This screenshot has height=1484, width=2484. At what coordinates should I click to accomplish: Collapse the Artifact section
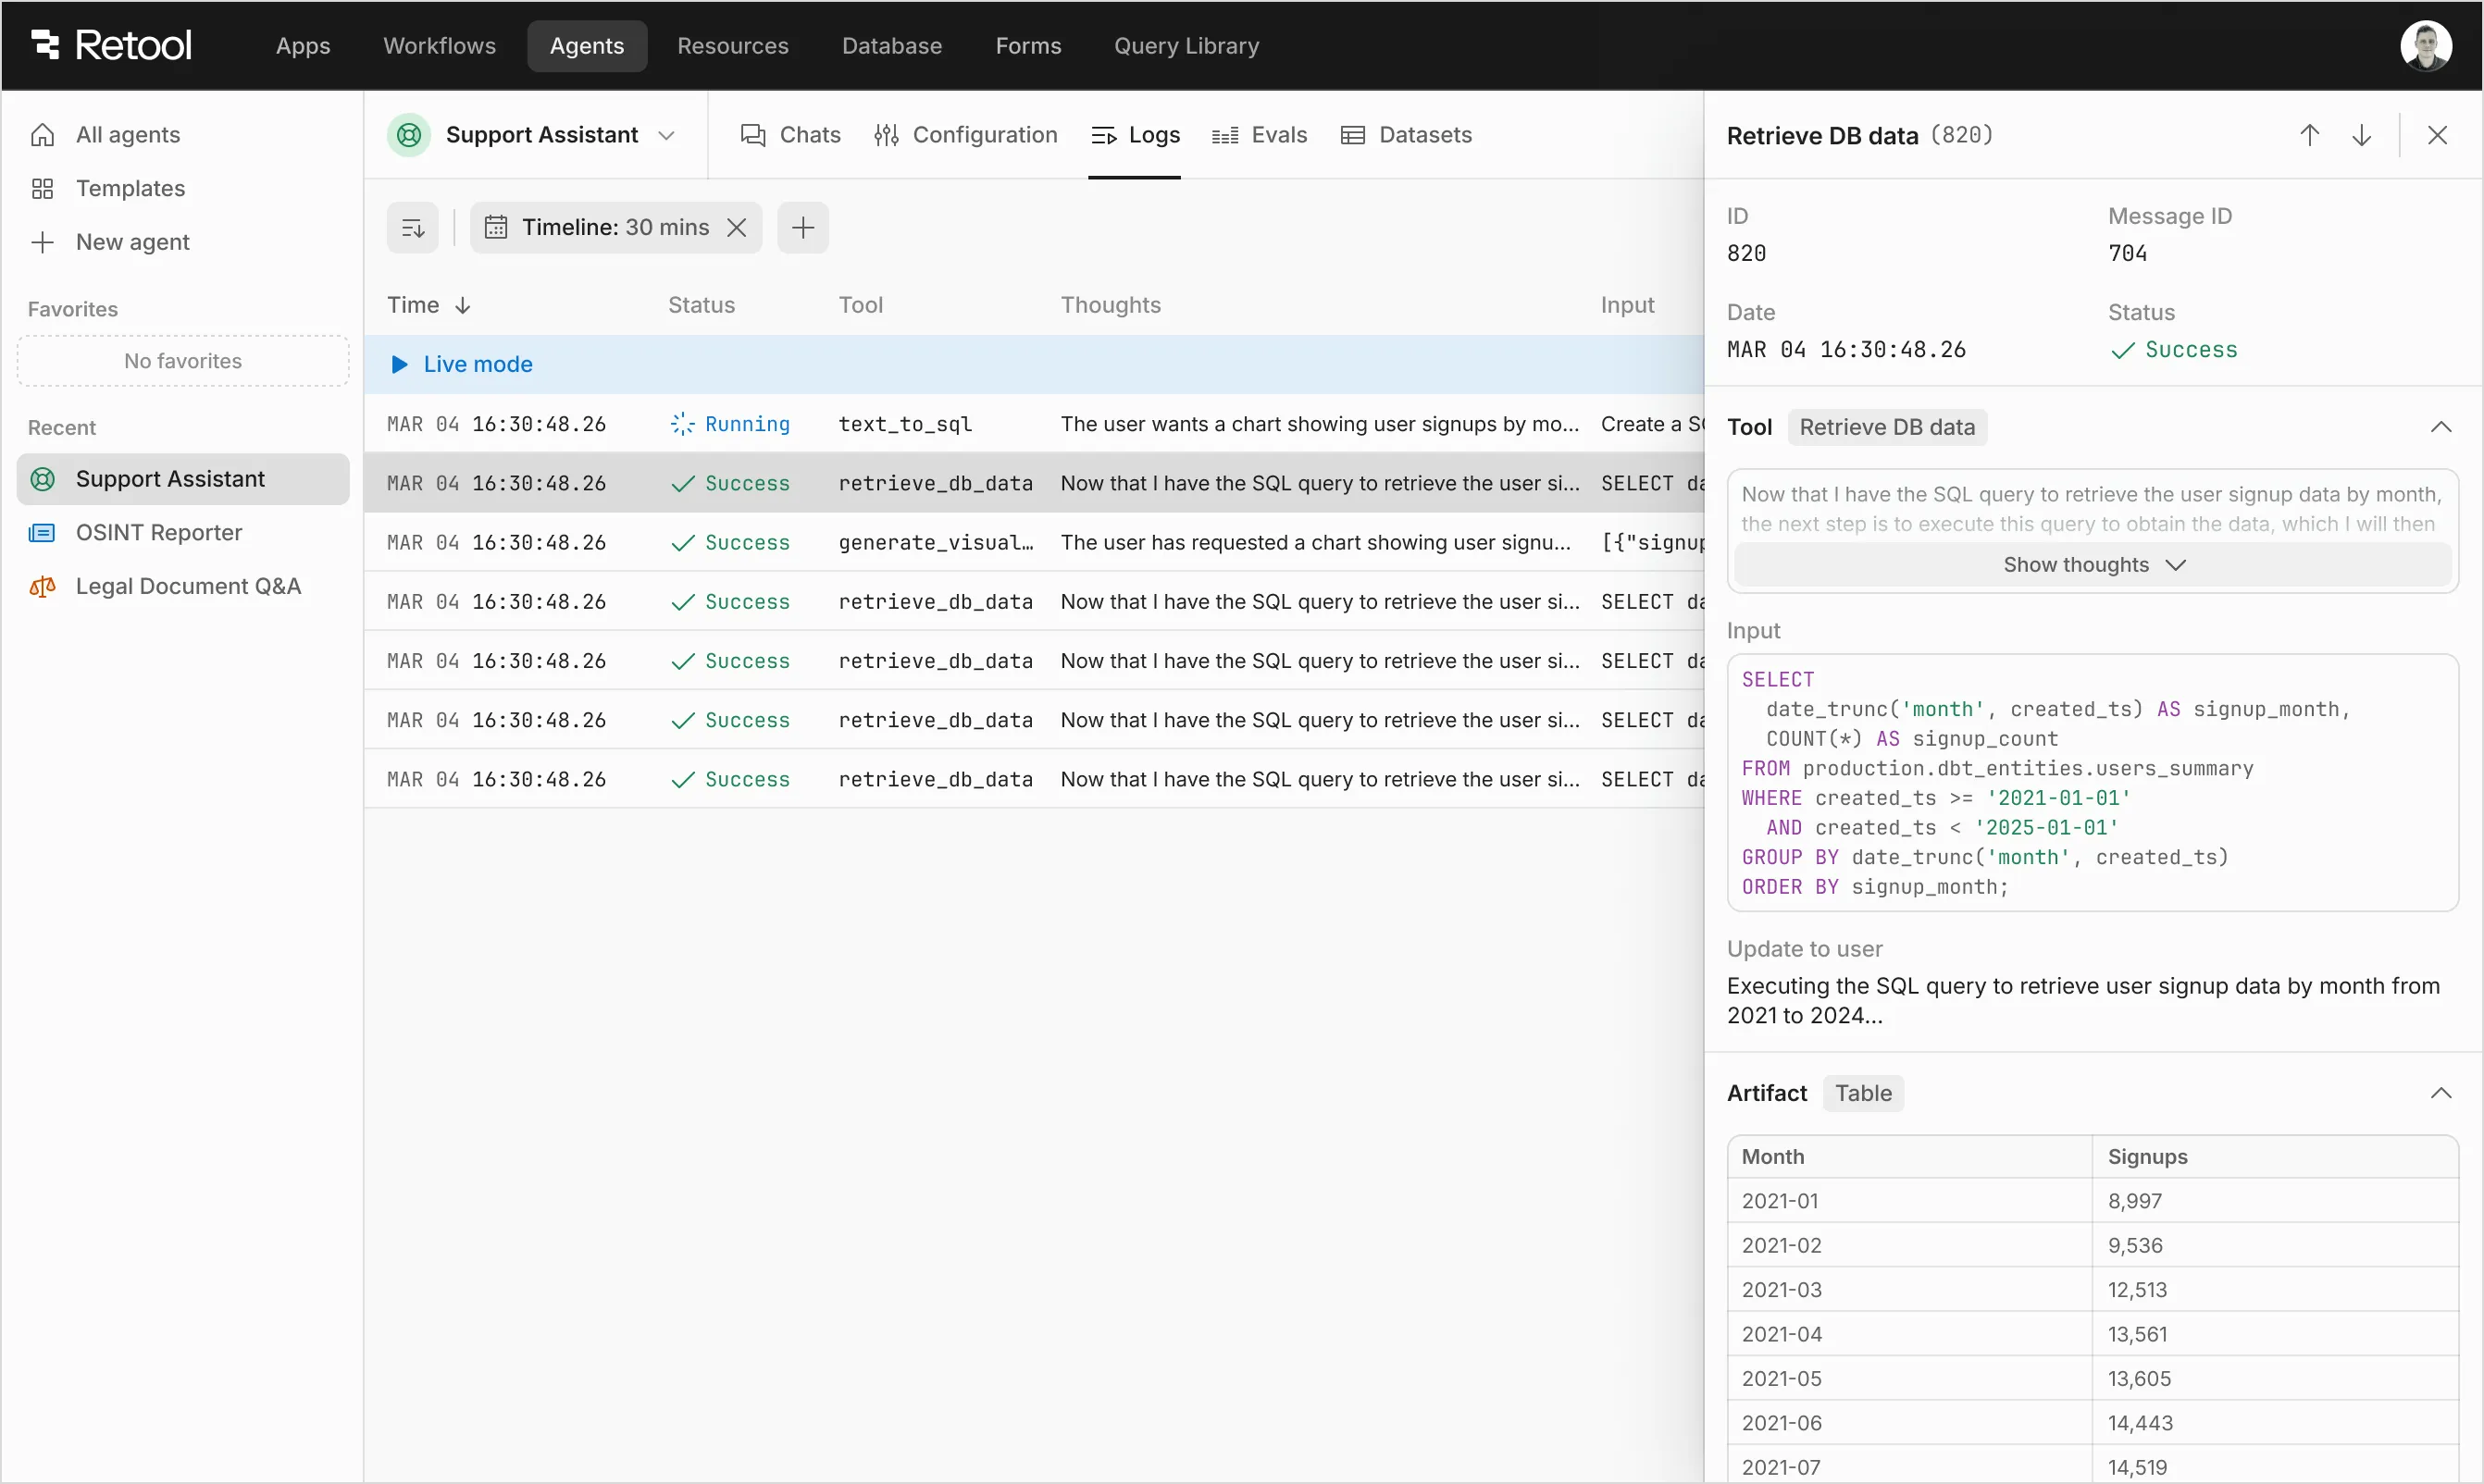2441,1092
